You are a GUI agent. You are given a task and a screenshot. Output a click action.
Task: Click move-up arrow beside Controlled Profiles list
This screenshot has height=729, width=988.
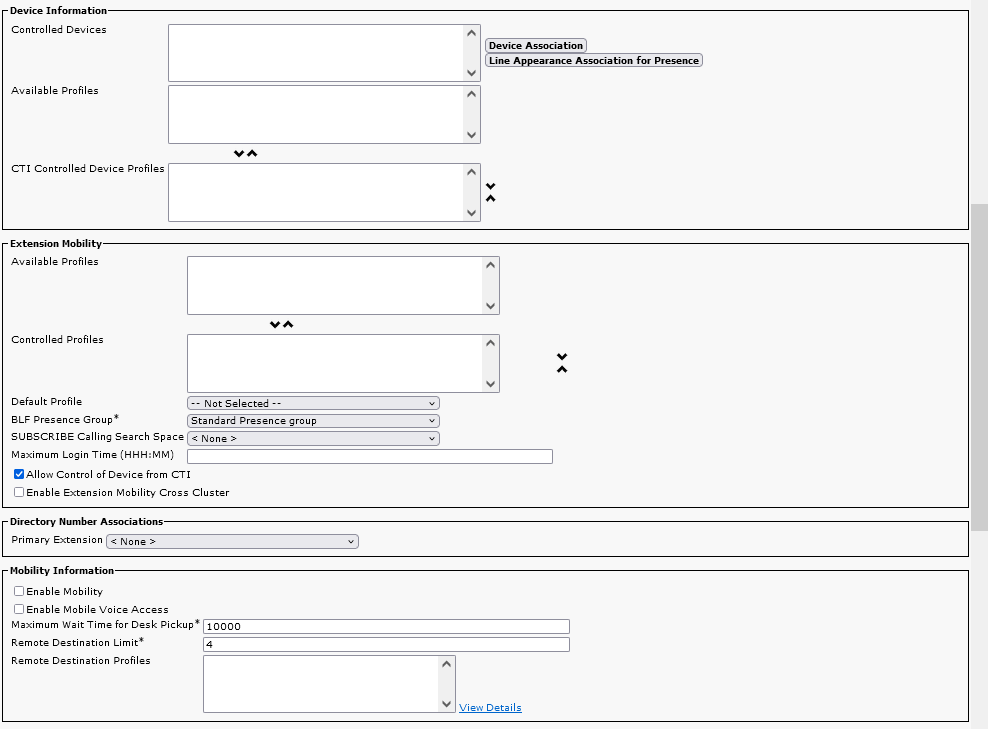click(x=562, y=370)
